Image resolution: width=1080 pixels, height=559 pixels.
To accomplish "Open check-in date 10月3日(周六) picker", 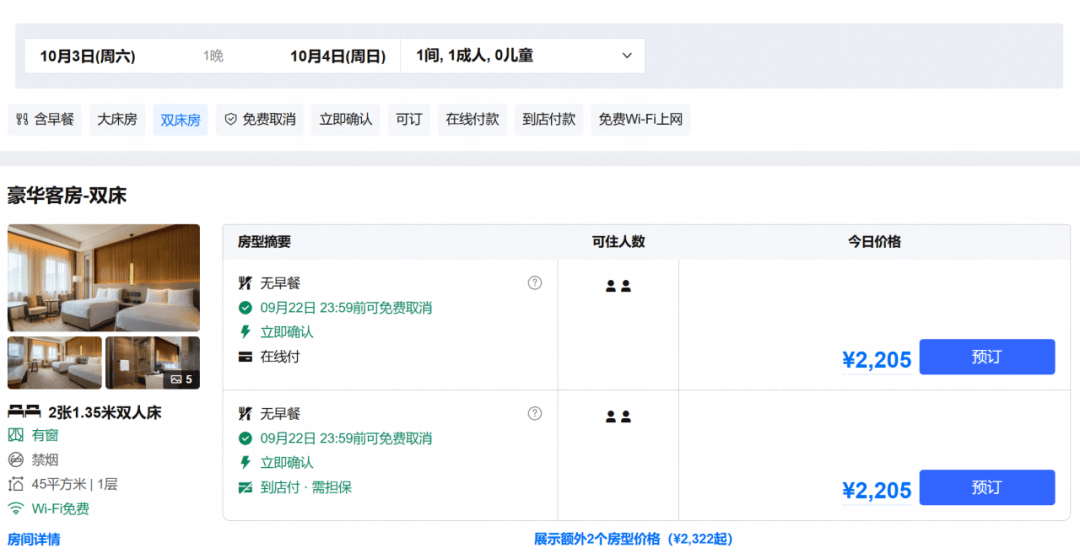I will tap(87, 56).
